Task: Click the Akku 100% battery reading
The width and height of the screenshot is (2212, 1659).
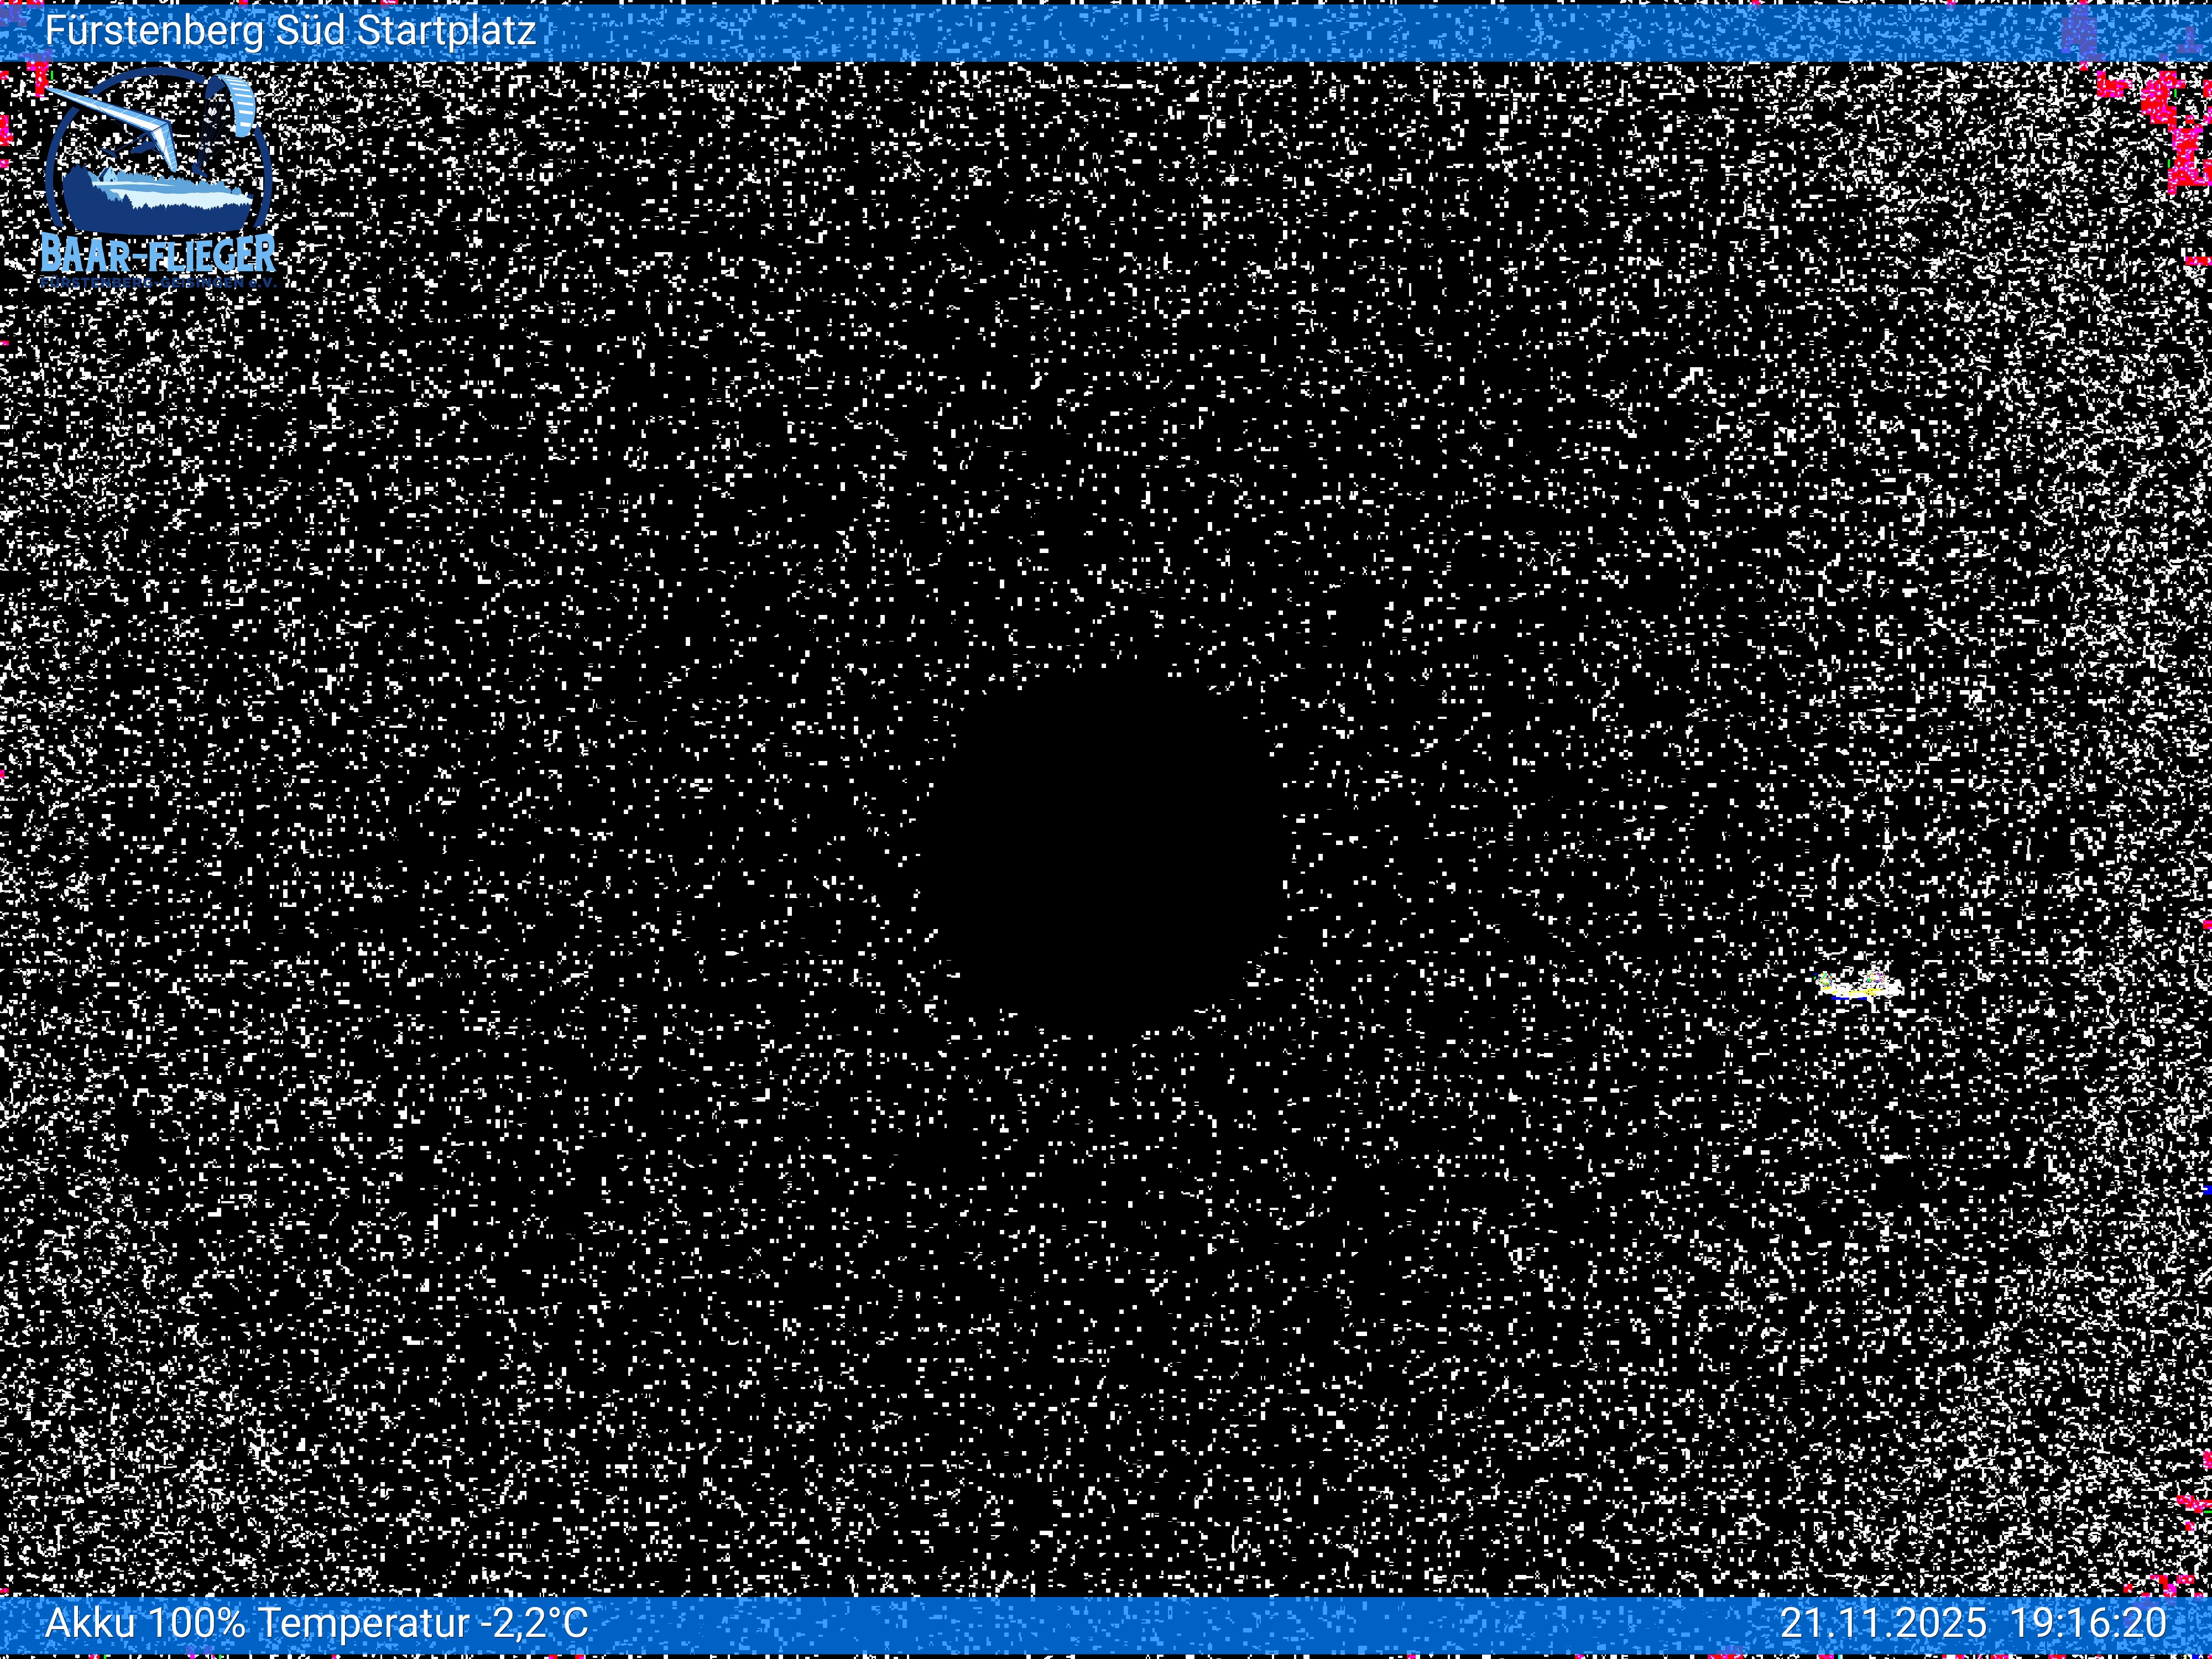Action: click(x=145, y=1622)
